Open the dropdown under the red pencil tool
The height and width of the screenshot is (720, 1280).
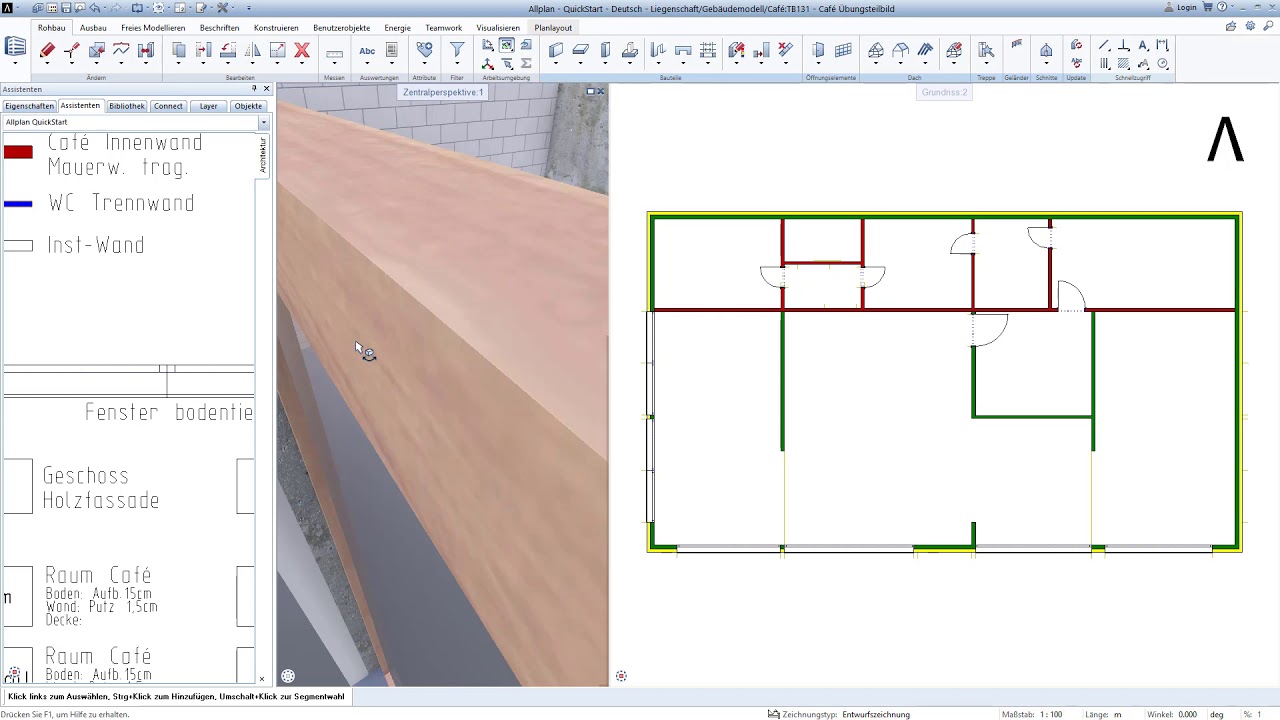click(x=47, y=65)
